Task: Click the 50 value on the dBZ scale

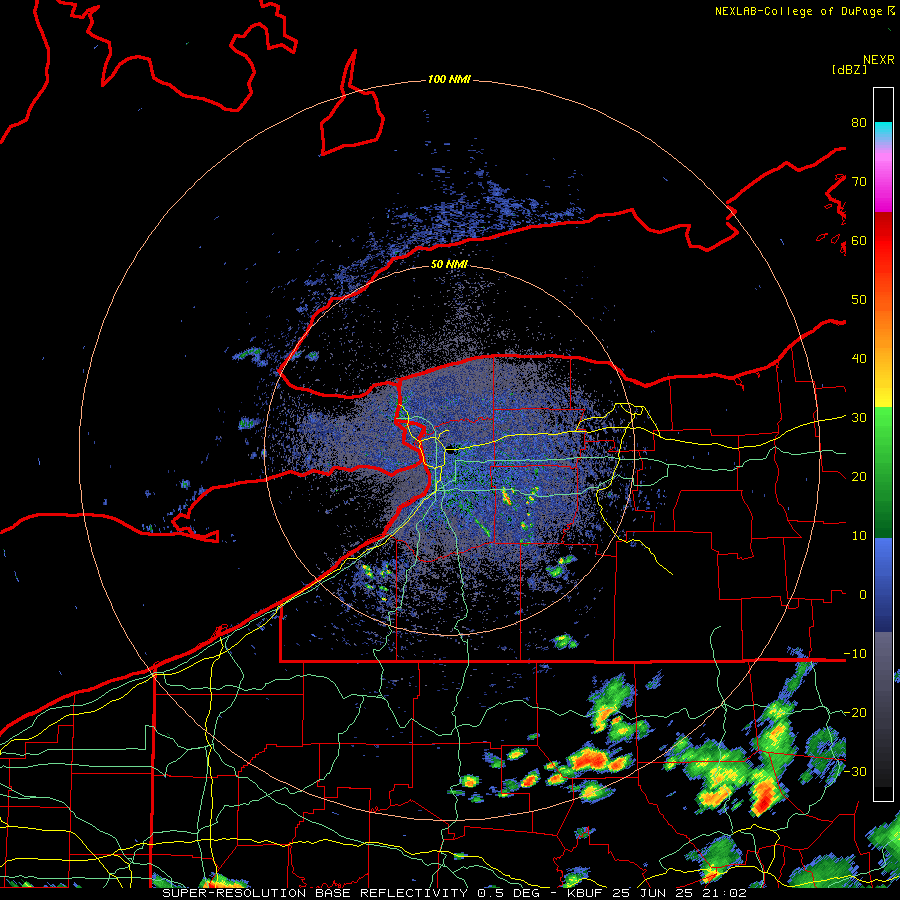Action: [859, 300]
